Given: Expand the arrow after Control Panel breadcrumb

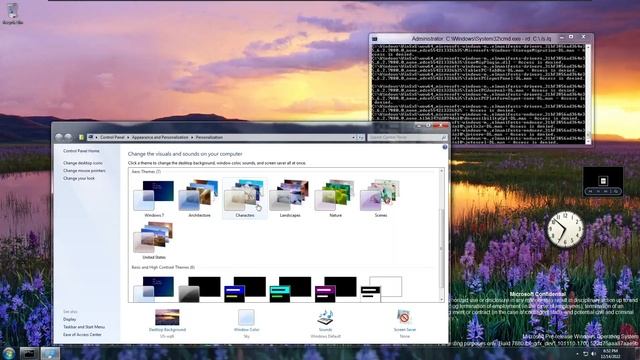Looking at the screenshot, I should pyautogui.click(x=128, y=138).
